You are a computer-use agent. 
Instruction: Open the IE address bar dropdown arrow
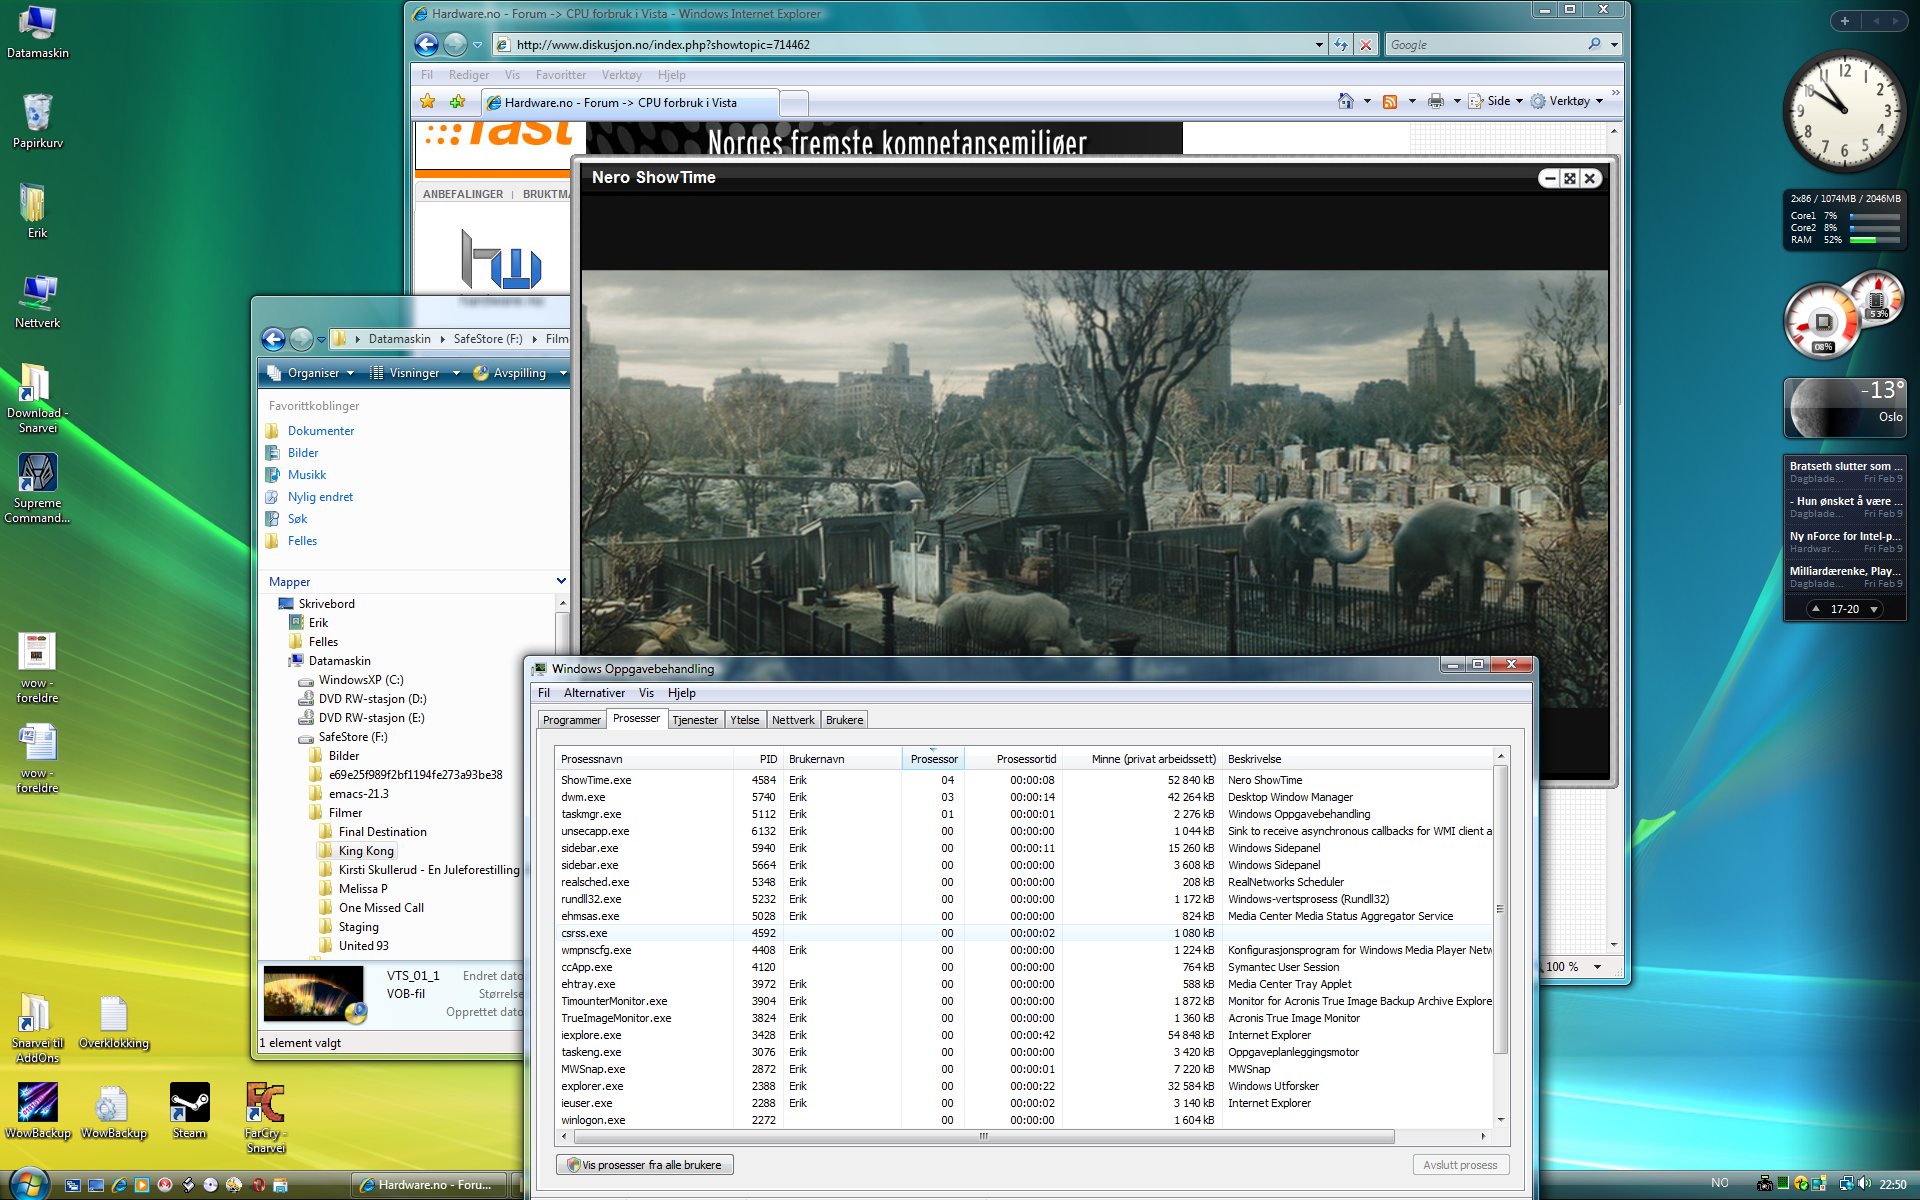(1319, 45)
